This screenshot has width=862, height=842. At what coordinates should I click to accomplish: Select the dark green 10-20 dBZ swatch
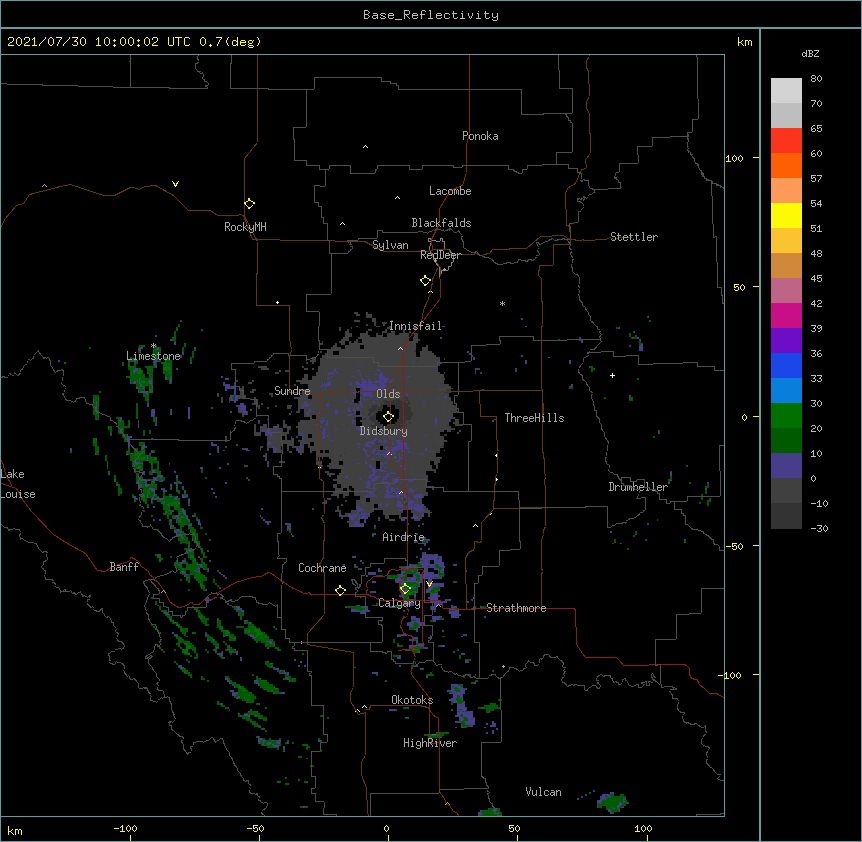click(786, 441)
